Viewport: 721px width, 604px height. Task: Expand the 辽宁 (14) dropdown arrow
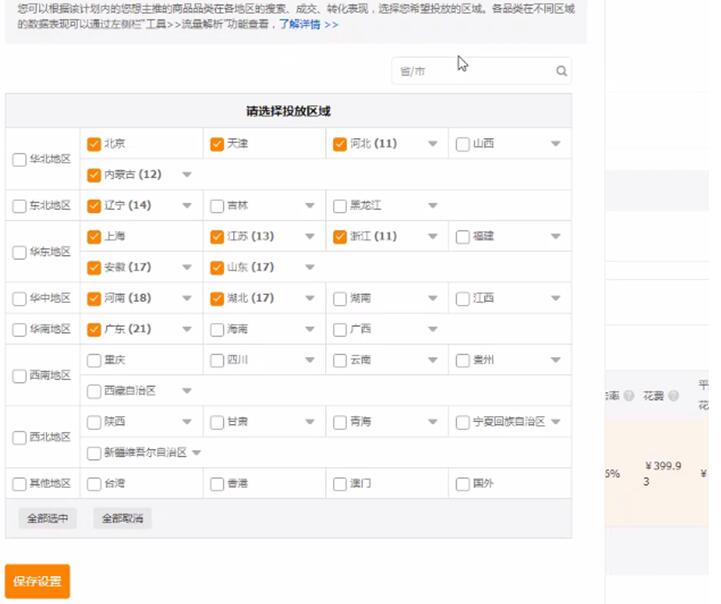coord(187,205)
